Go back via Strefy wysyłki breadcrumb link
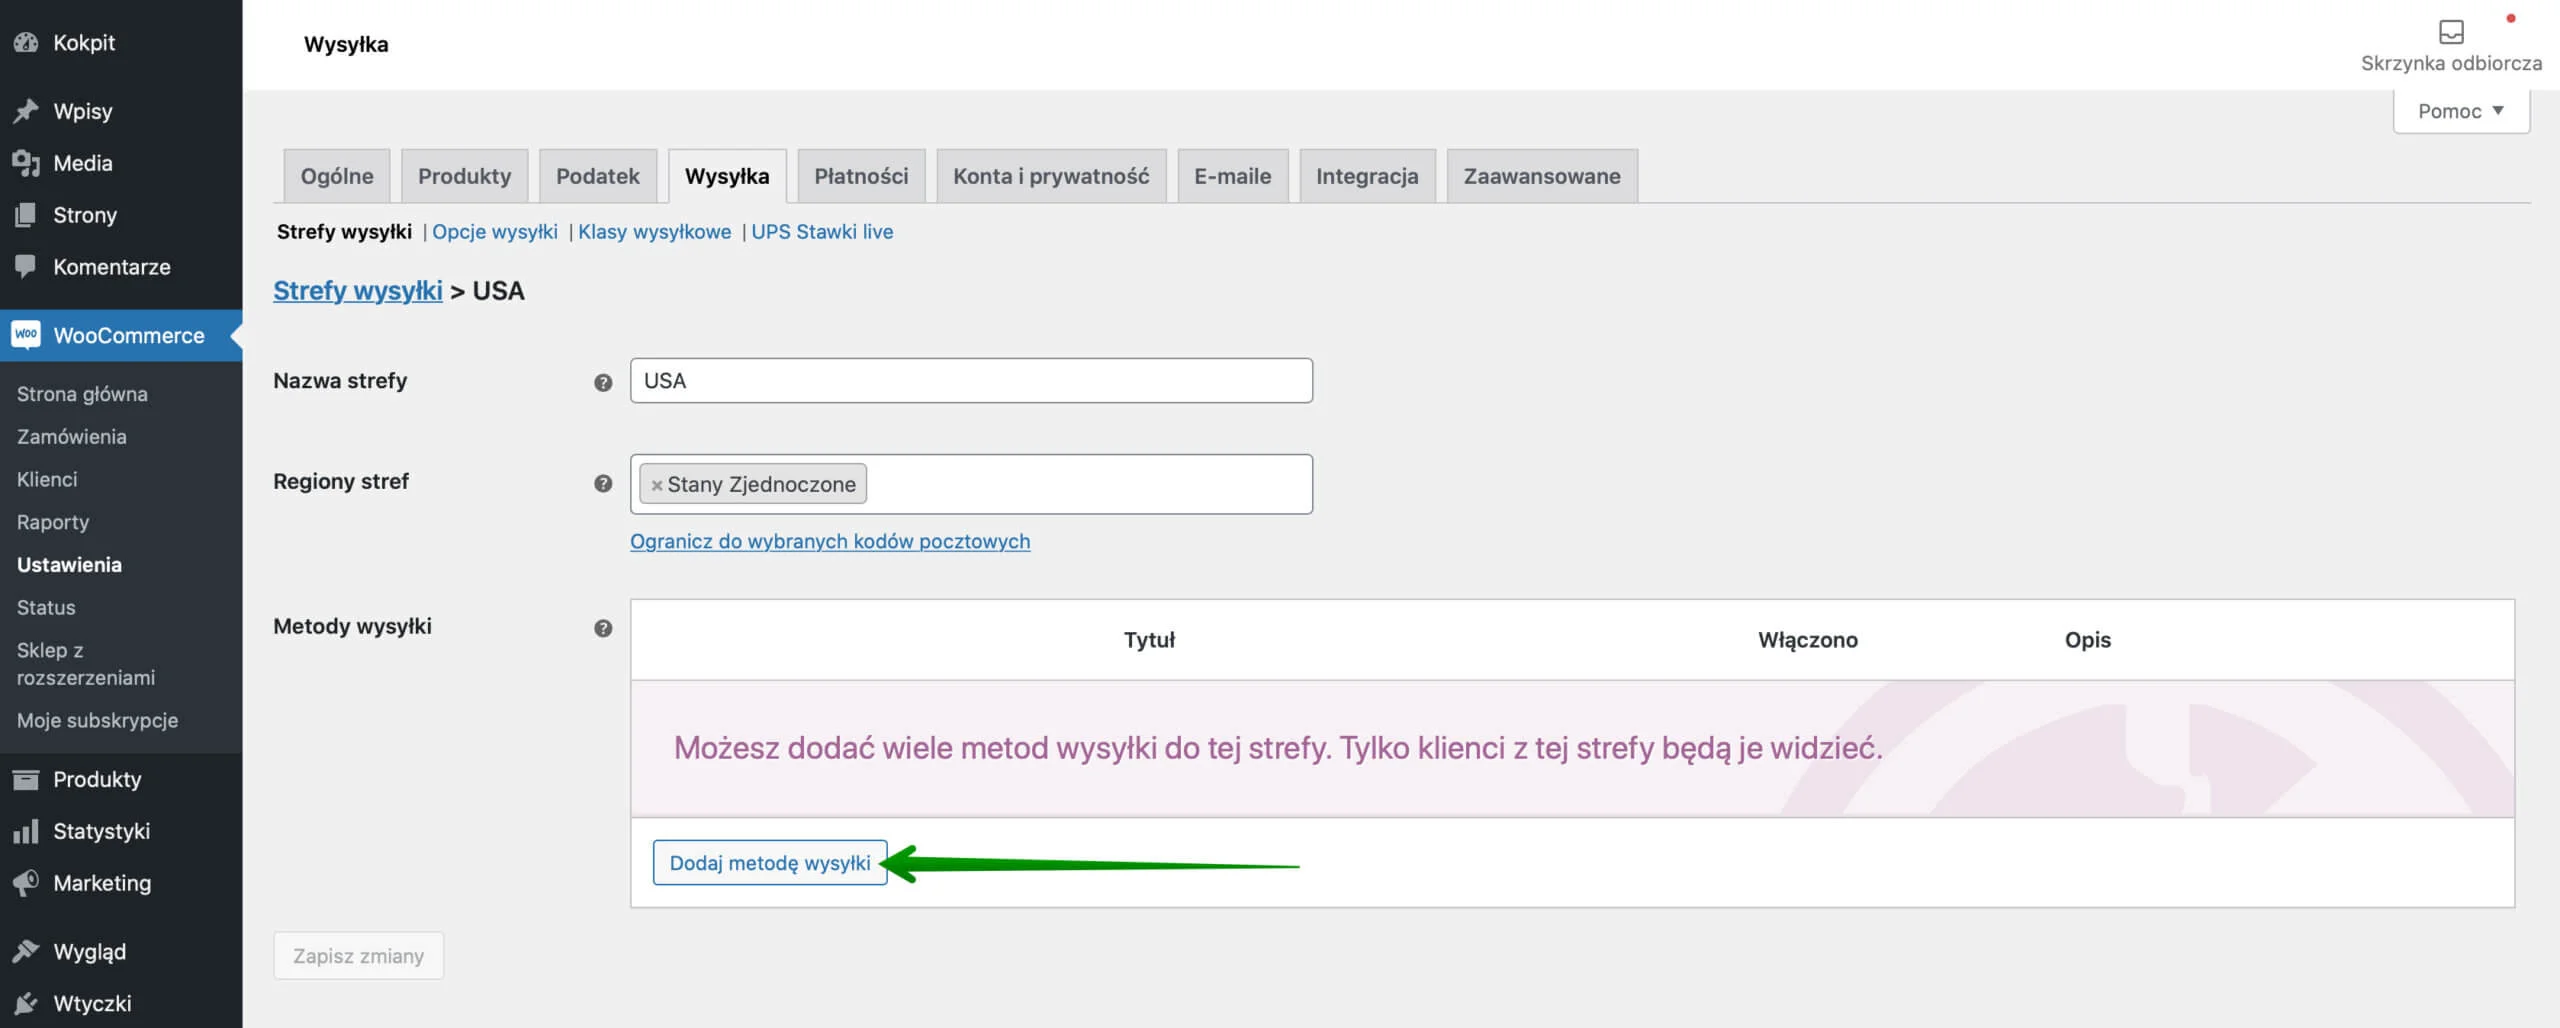Screen dimensions: 2560x1028 click(358, 291)
